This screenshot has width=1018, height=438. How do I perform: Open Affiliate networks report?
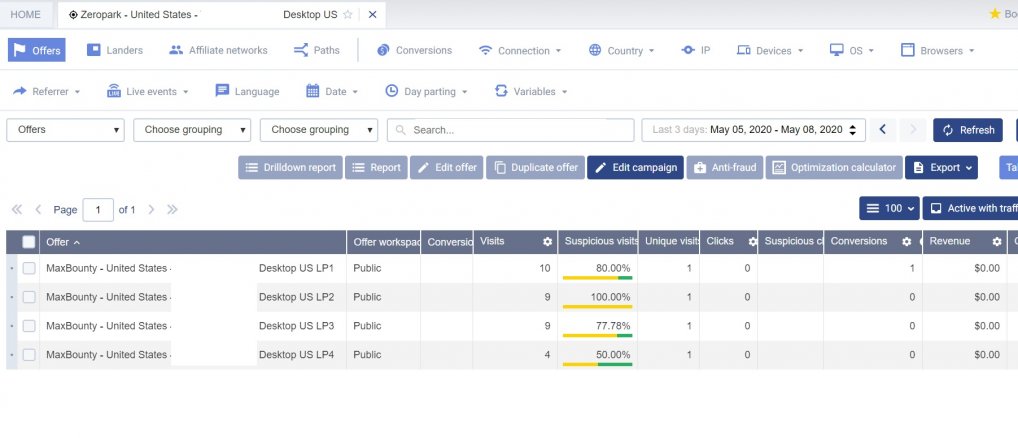[217, 50]
